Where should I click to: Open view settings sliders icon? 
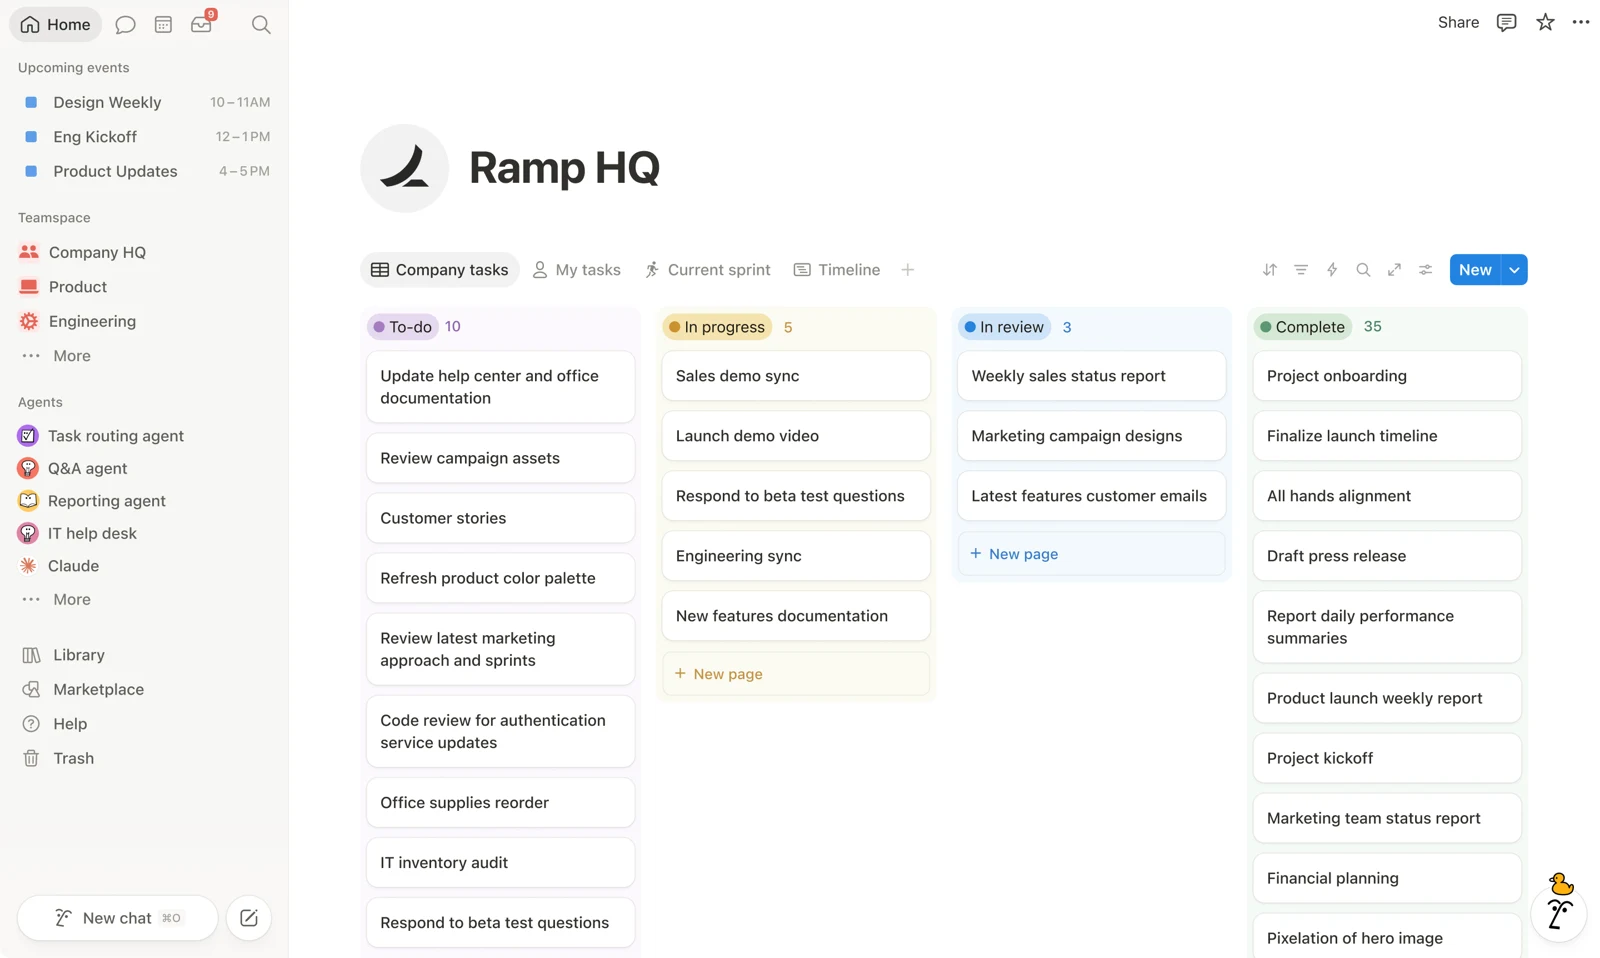point(1426,270)
